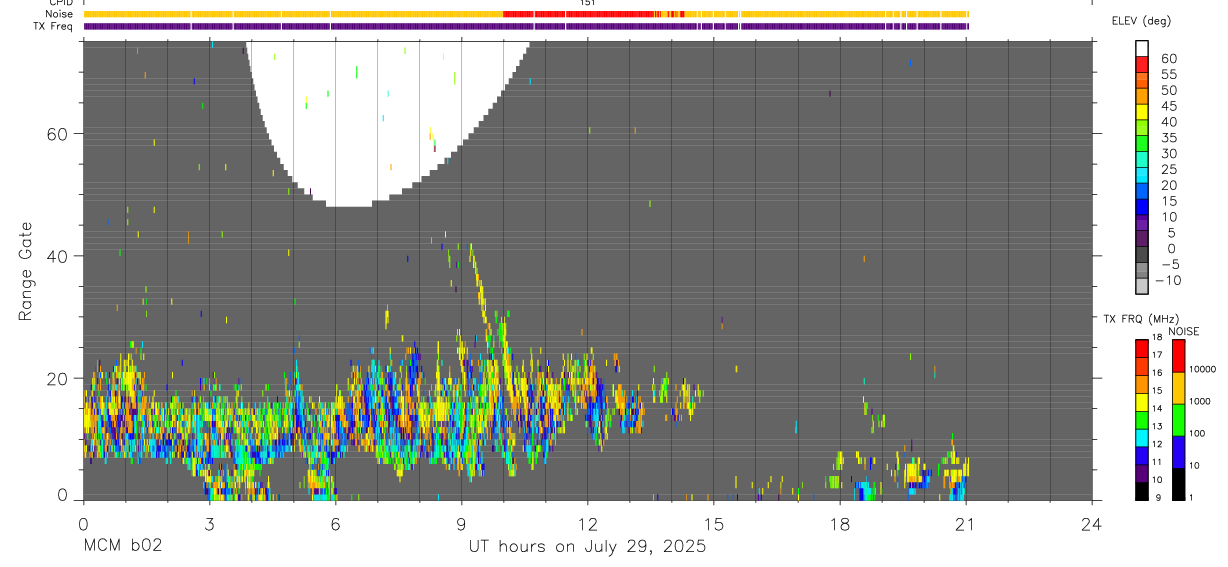Click ELEV legend tick '25'
Viewport: 1228px width, 567px height.
[x=1168, y=170]
